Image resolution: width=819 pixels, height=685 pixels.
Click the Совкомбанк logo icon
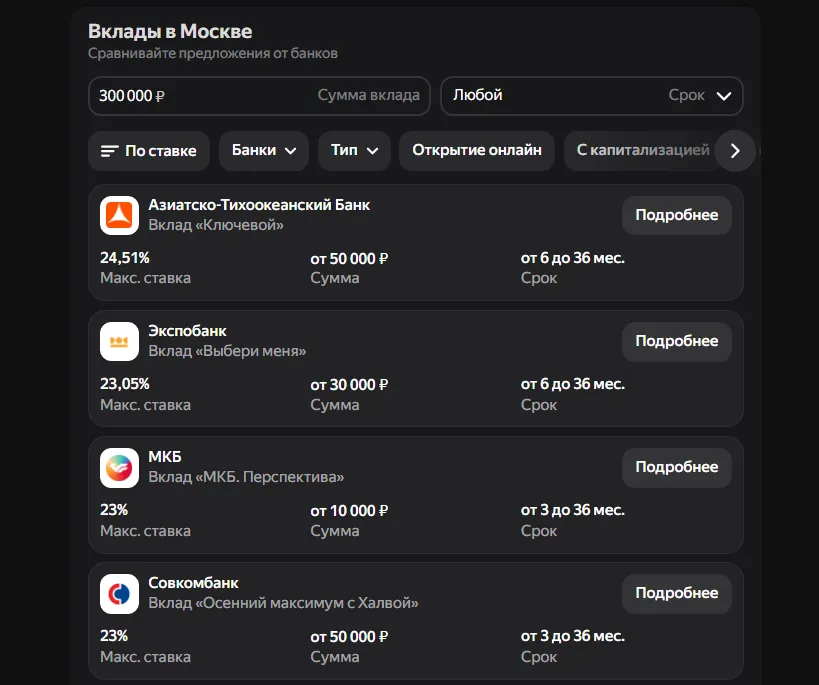[120, 594]
